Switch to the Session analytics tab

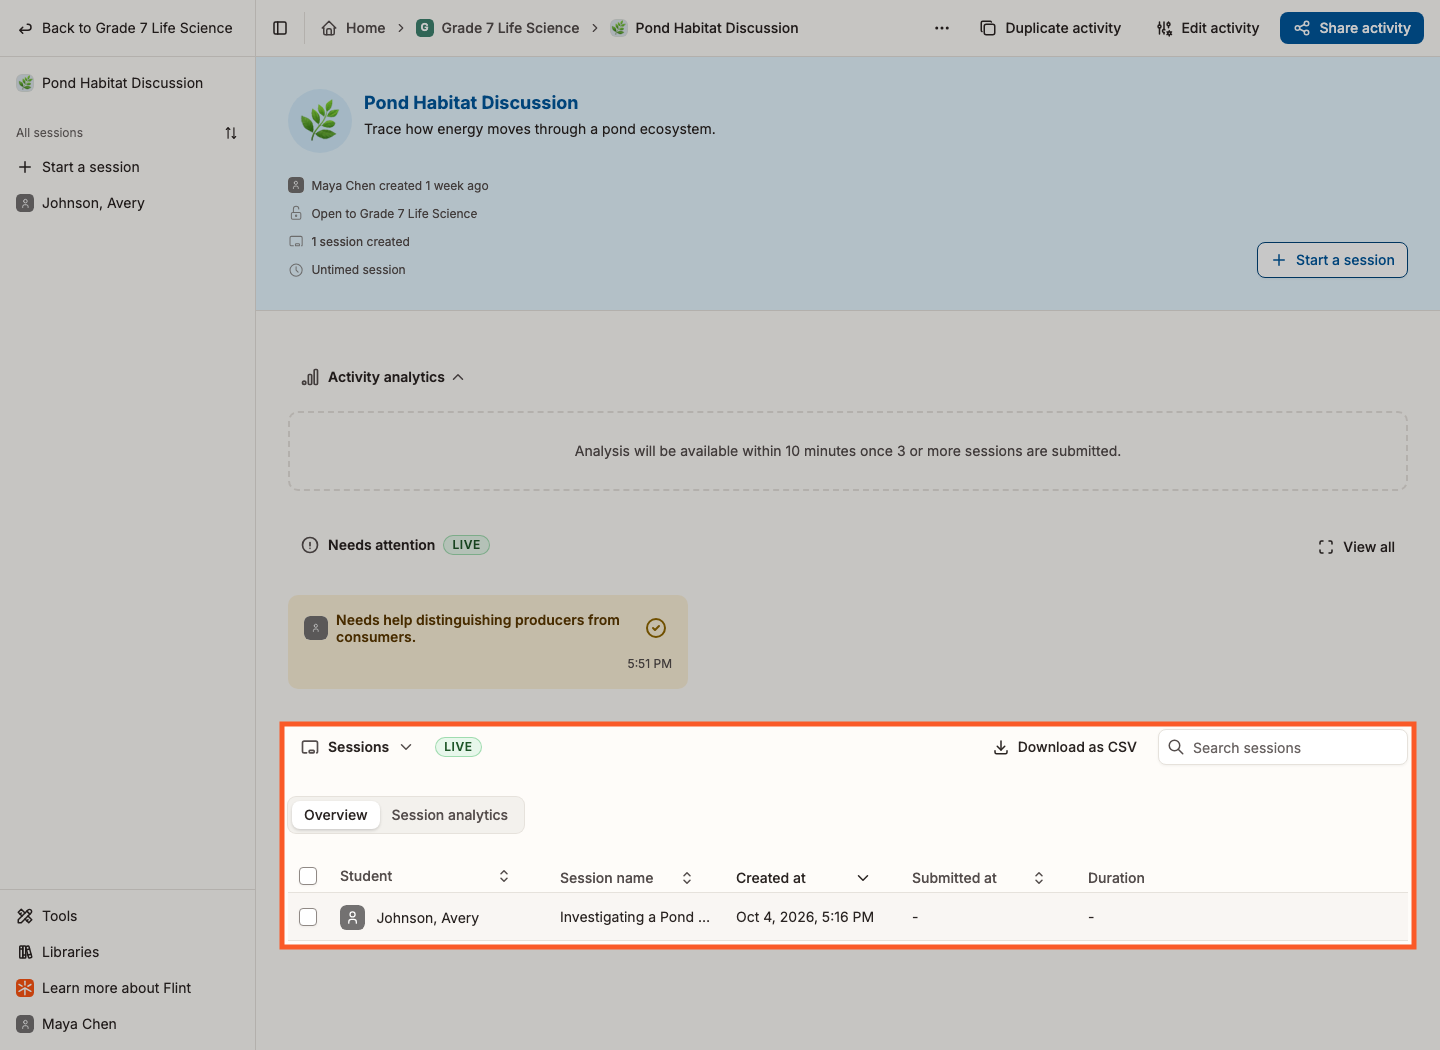point(450,815)
